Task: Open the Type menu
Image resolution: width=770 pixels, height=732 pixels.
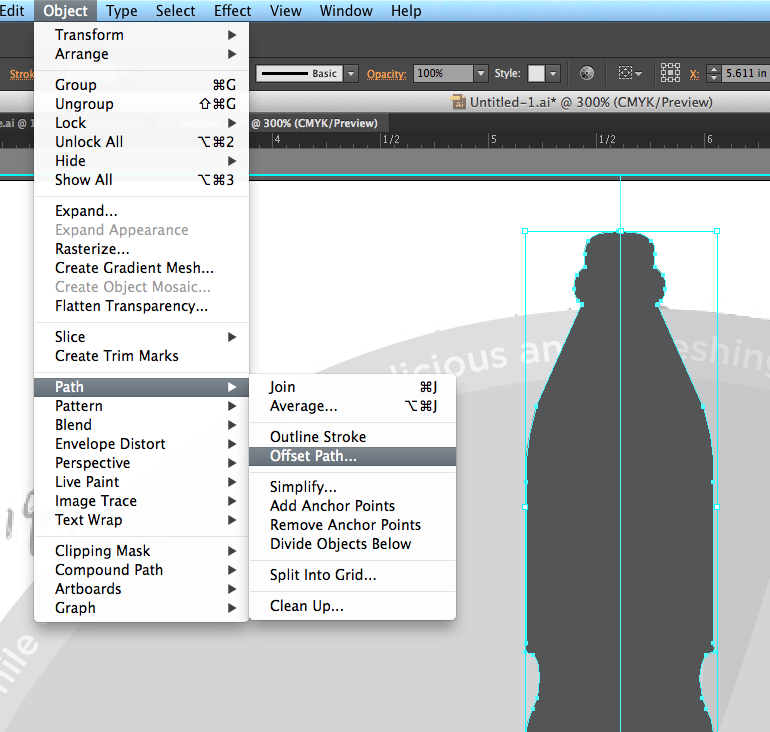Action: click(x=122, y=10)
